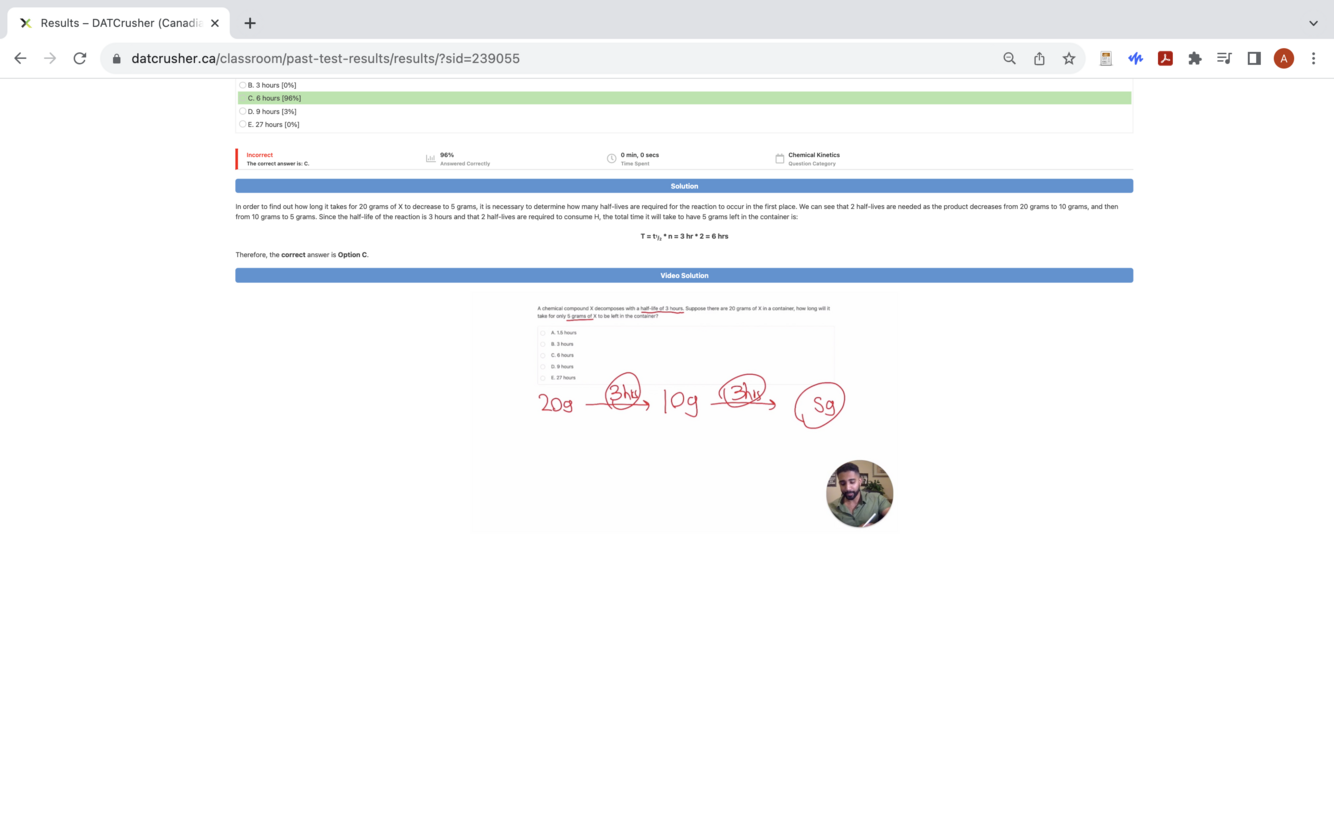Go back to the previous page
Viewport: 1334px width, 834px height.
(20, 58)
